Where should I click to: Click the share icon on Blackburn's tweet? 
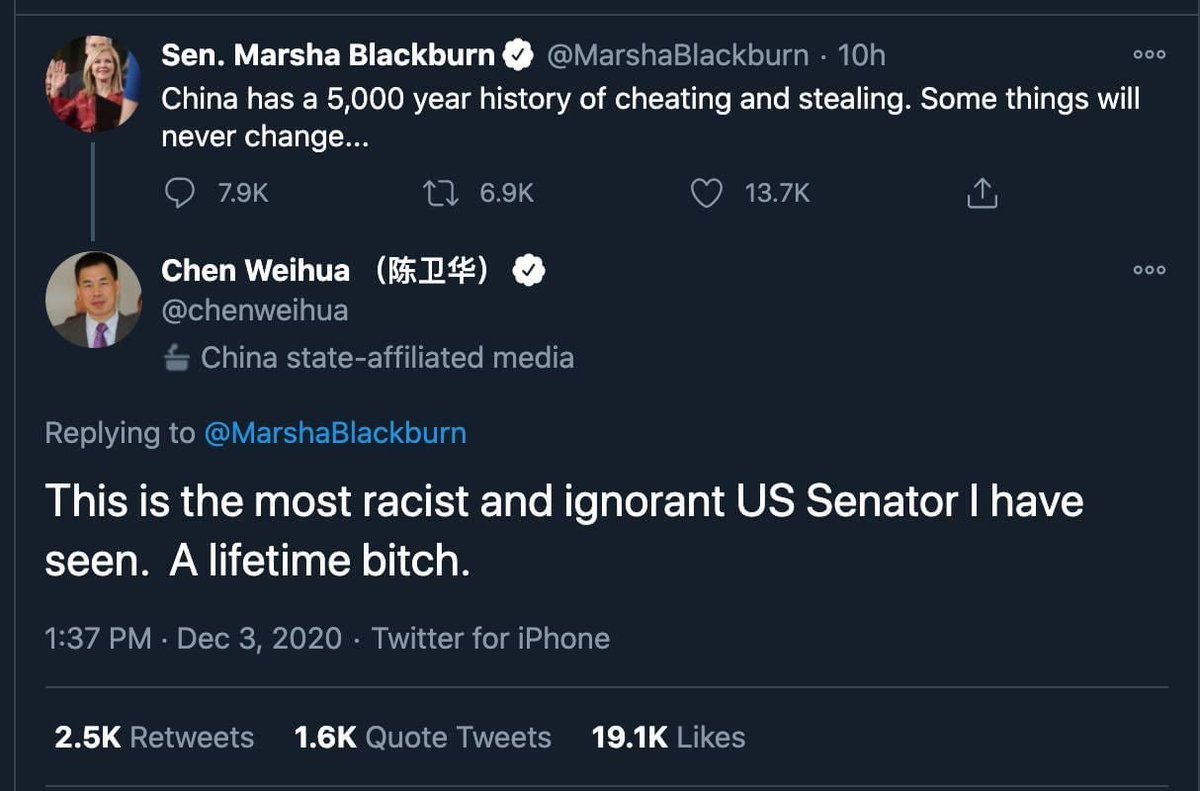pyautogui.click(x=982, y=193)
